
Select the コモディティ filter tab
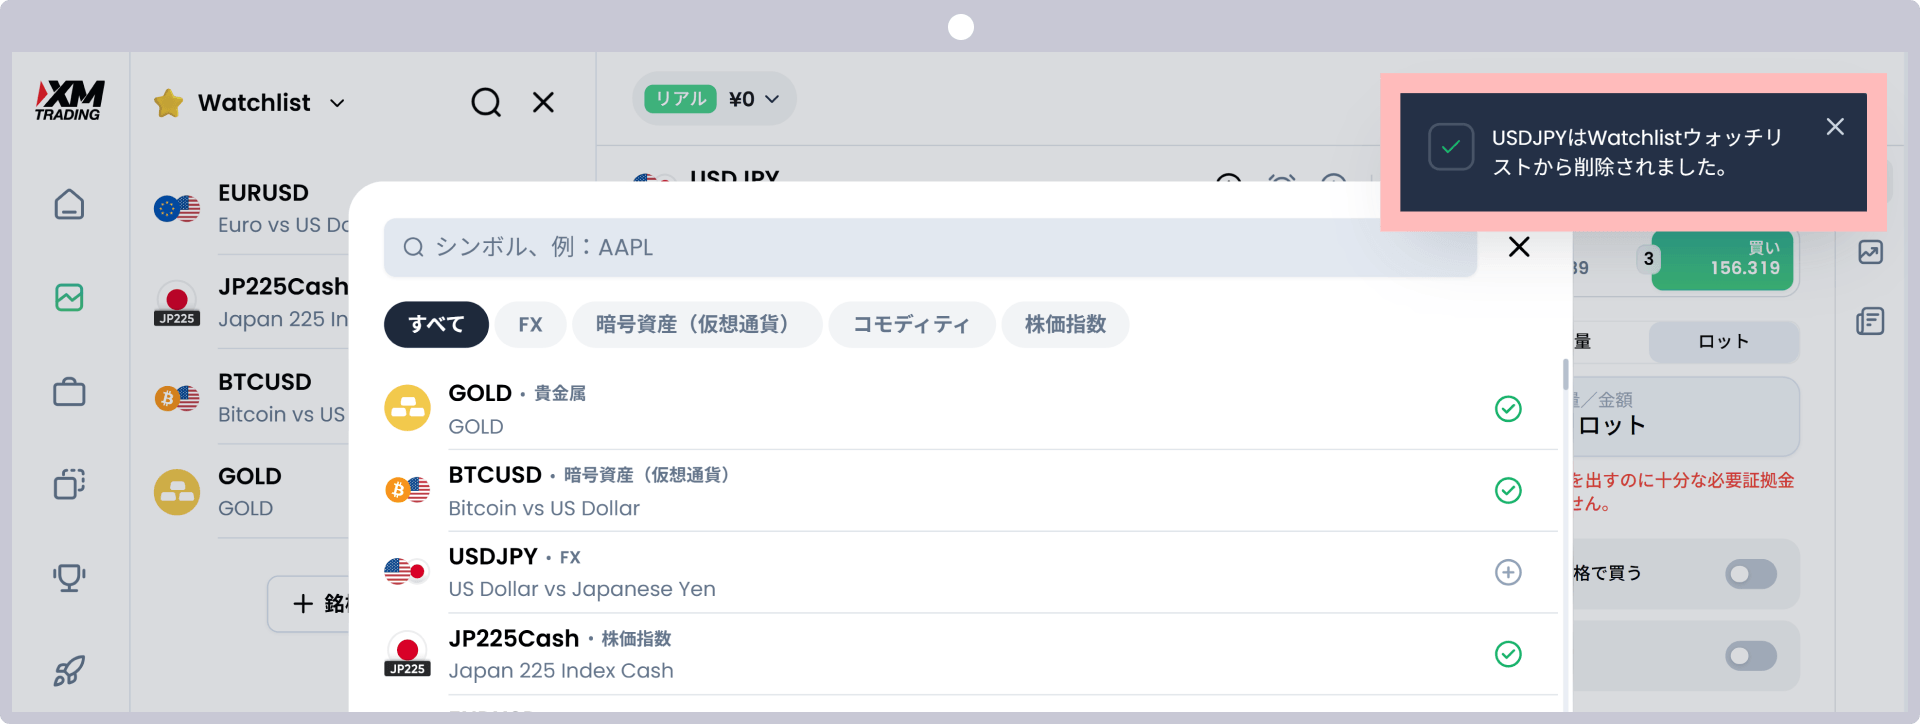click(x=911, y=325)
